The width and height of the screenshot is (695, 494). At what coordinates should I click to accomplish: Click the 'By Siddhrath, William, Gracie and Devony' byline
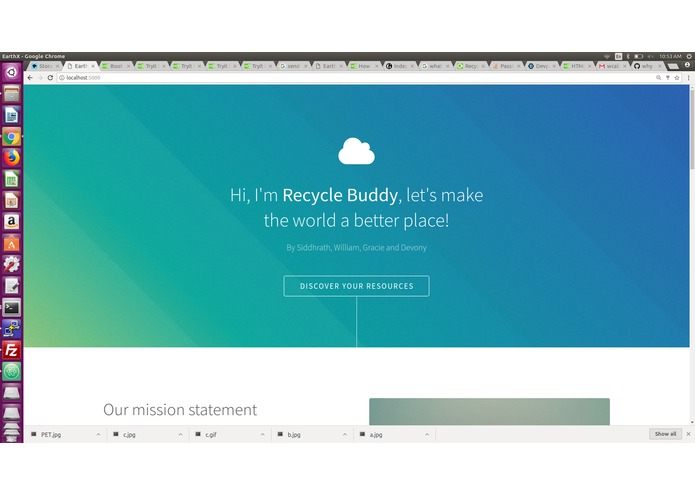coord(356,248)
